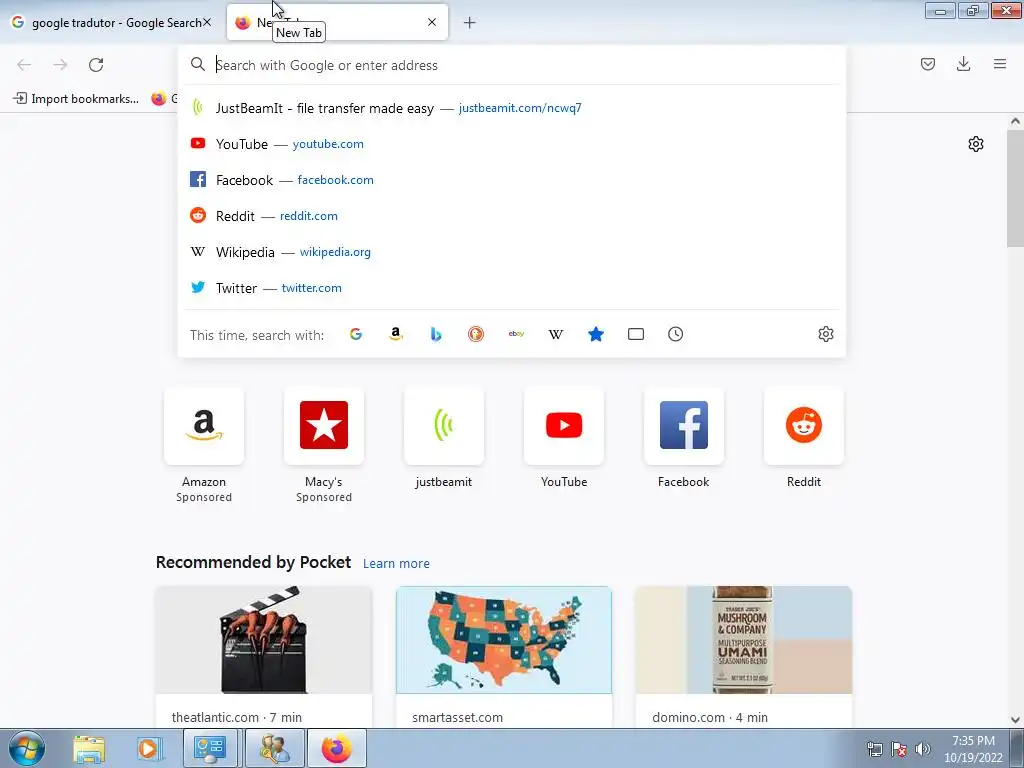Click the forward navigation arrow
The image size is (1024, 768).
point(60,65)
